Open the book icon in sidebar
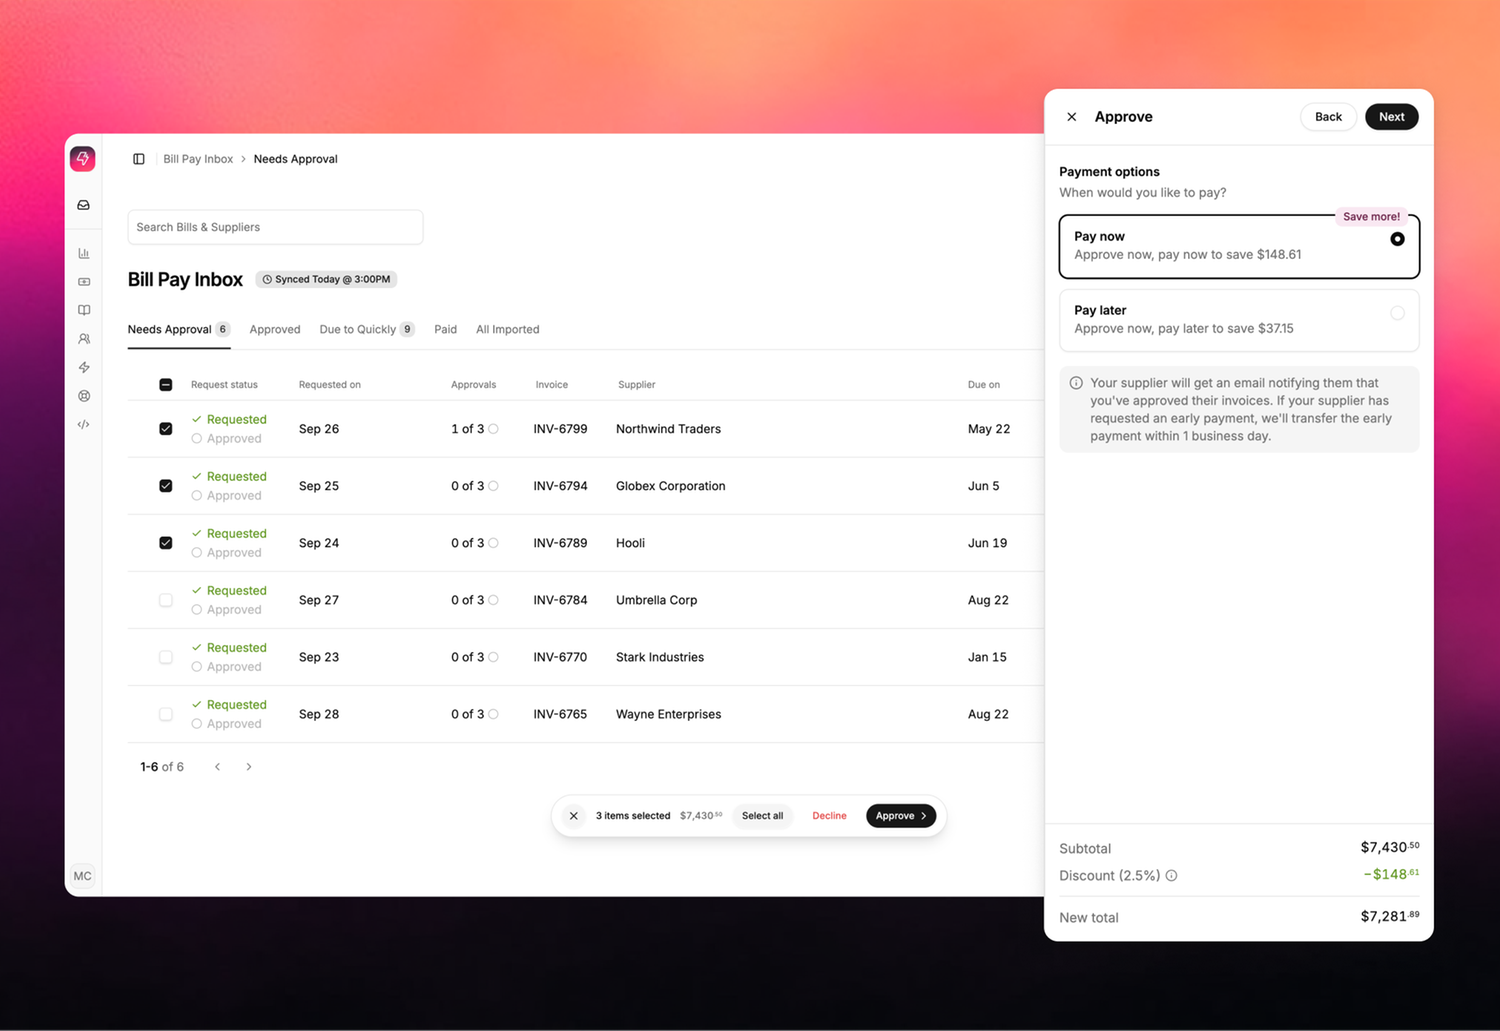Screen dimensions: 1500x1031 point(84,310)
